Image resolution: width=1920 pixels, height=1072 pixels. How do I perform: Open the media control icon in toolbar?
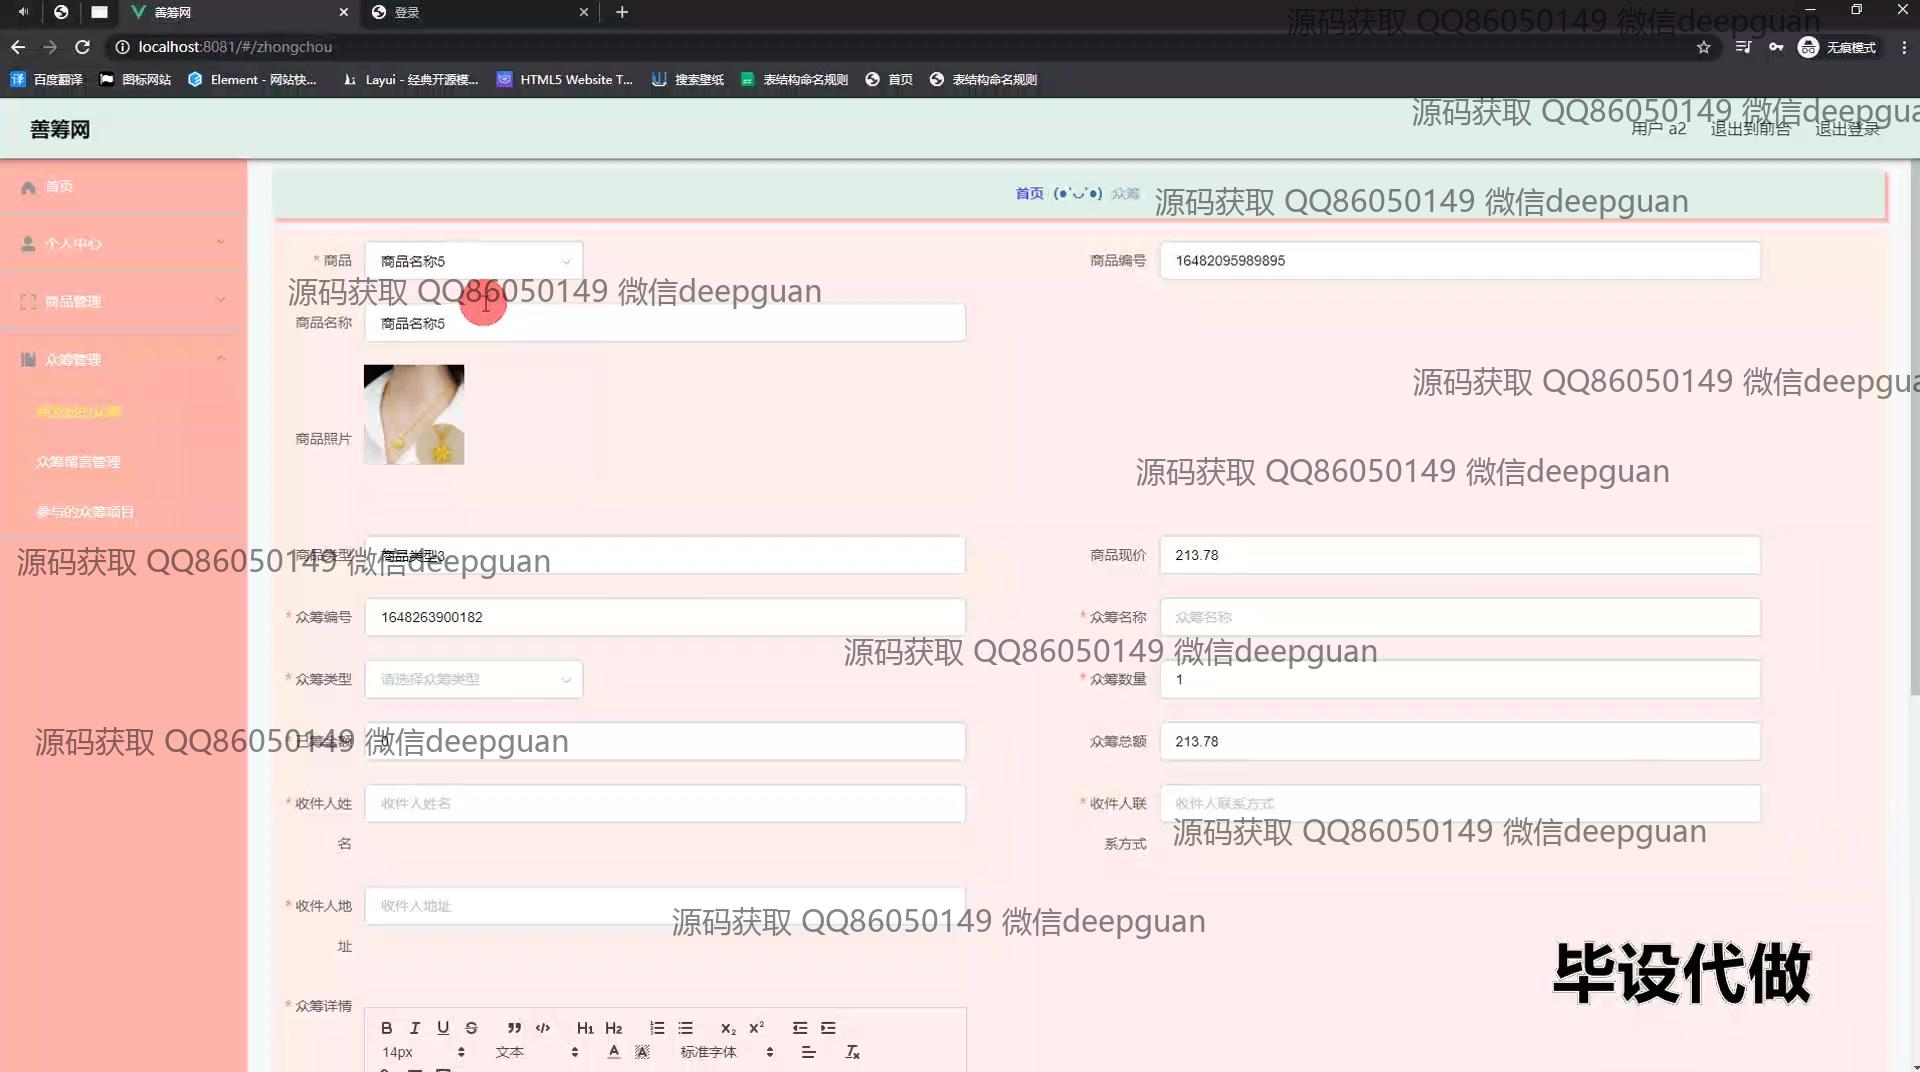tap(1743, 47)
